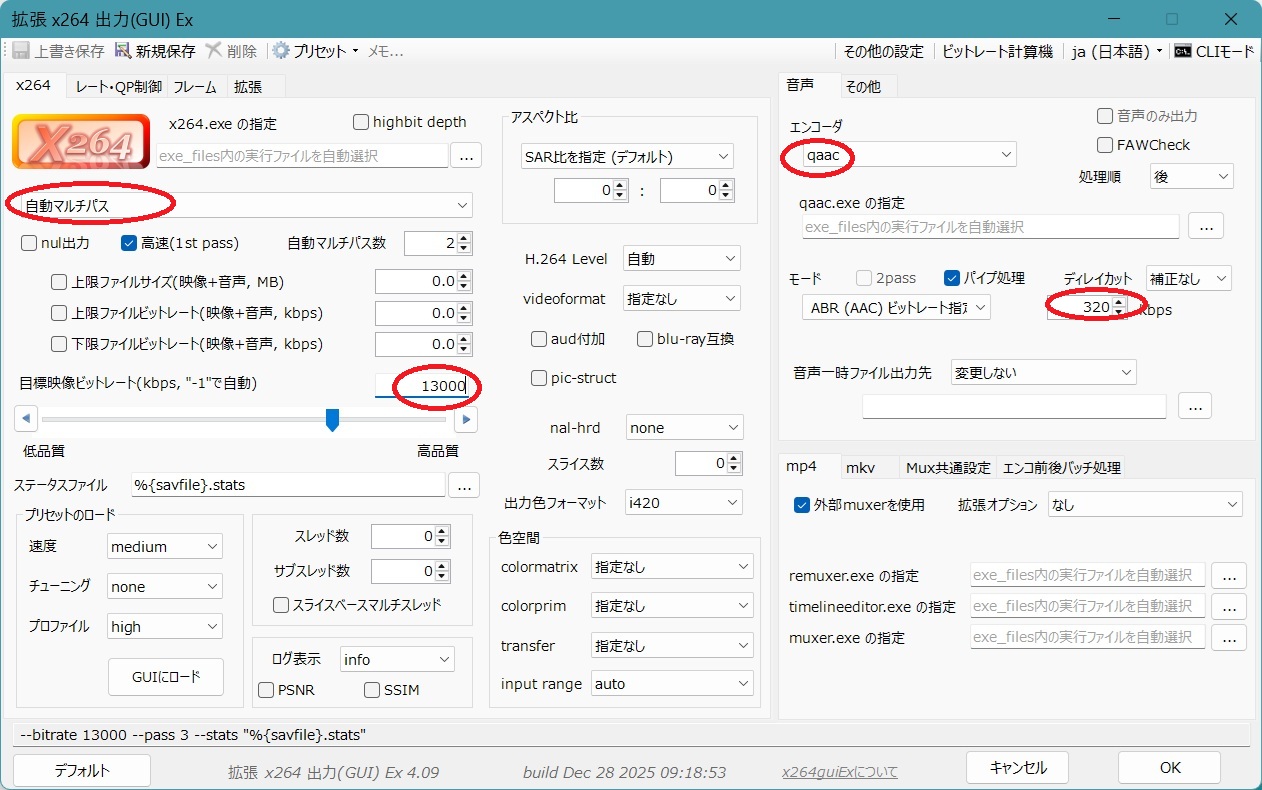1262x790 pixels.
Task: Switch to the レート・QP制御 tab
Action: [119, 87]
